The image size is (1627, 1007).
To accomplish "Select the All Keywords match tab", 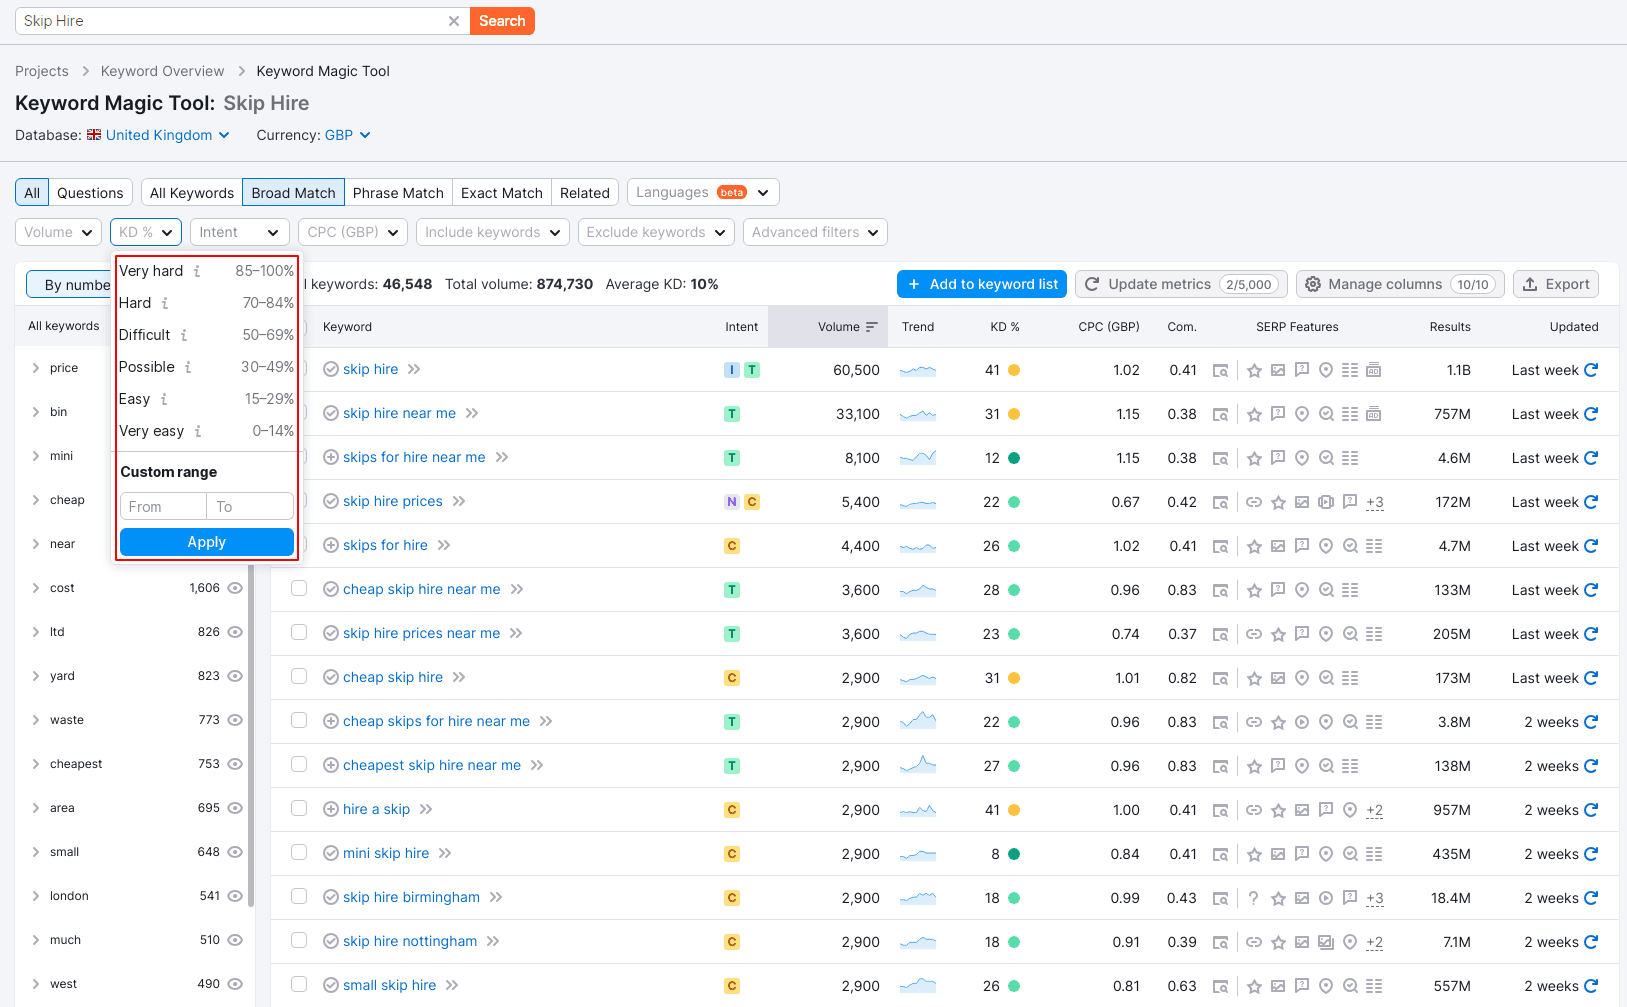I will point(192,193).
